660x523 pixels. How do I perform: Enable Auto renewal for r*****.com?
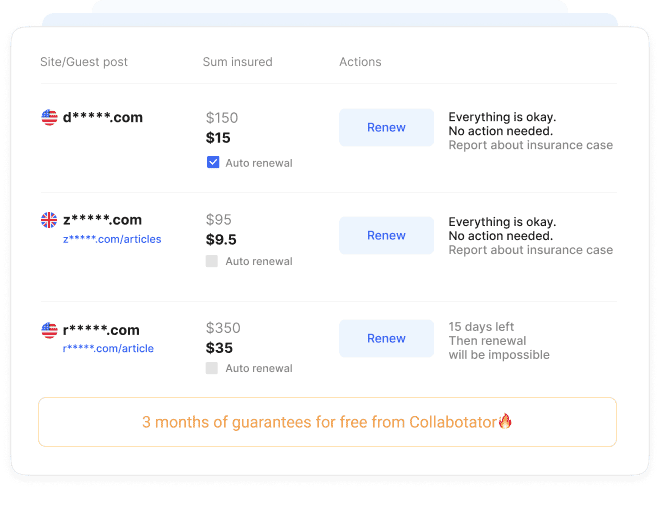tap(212, 368)
